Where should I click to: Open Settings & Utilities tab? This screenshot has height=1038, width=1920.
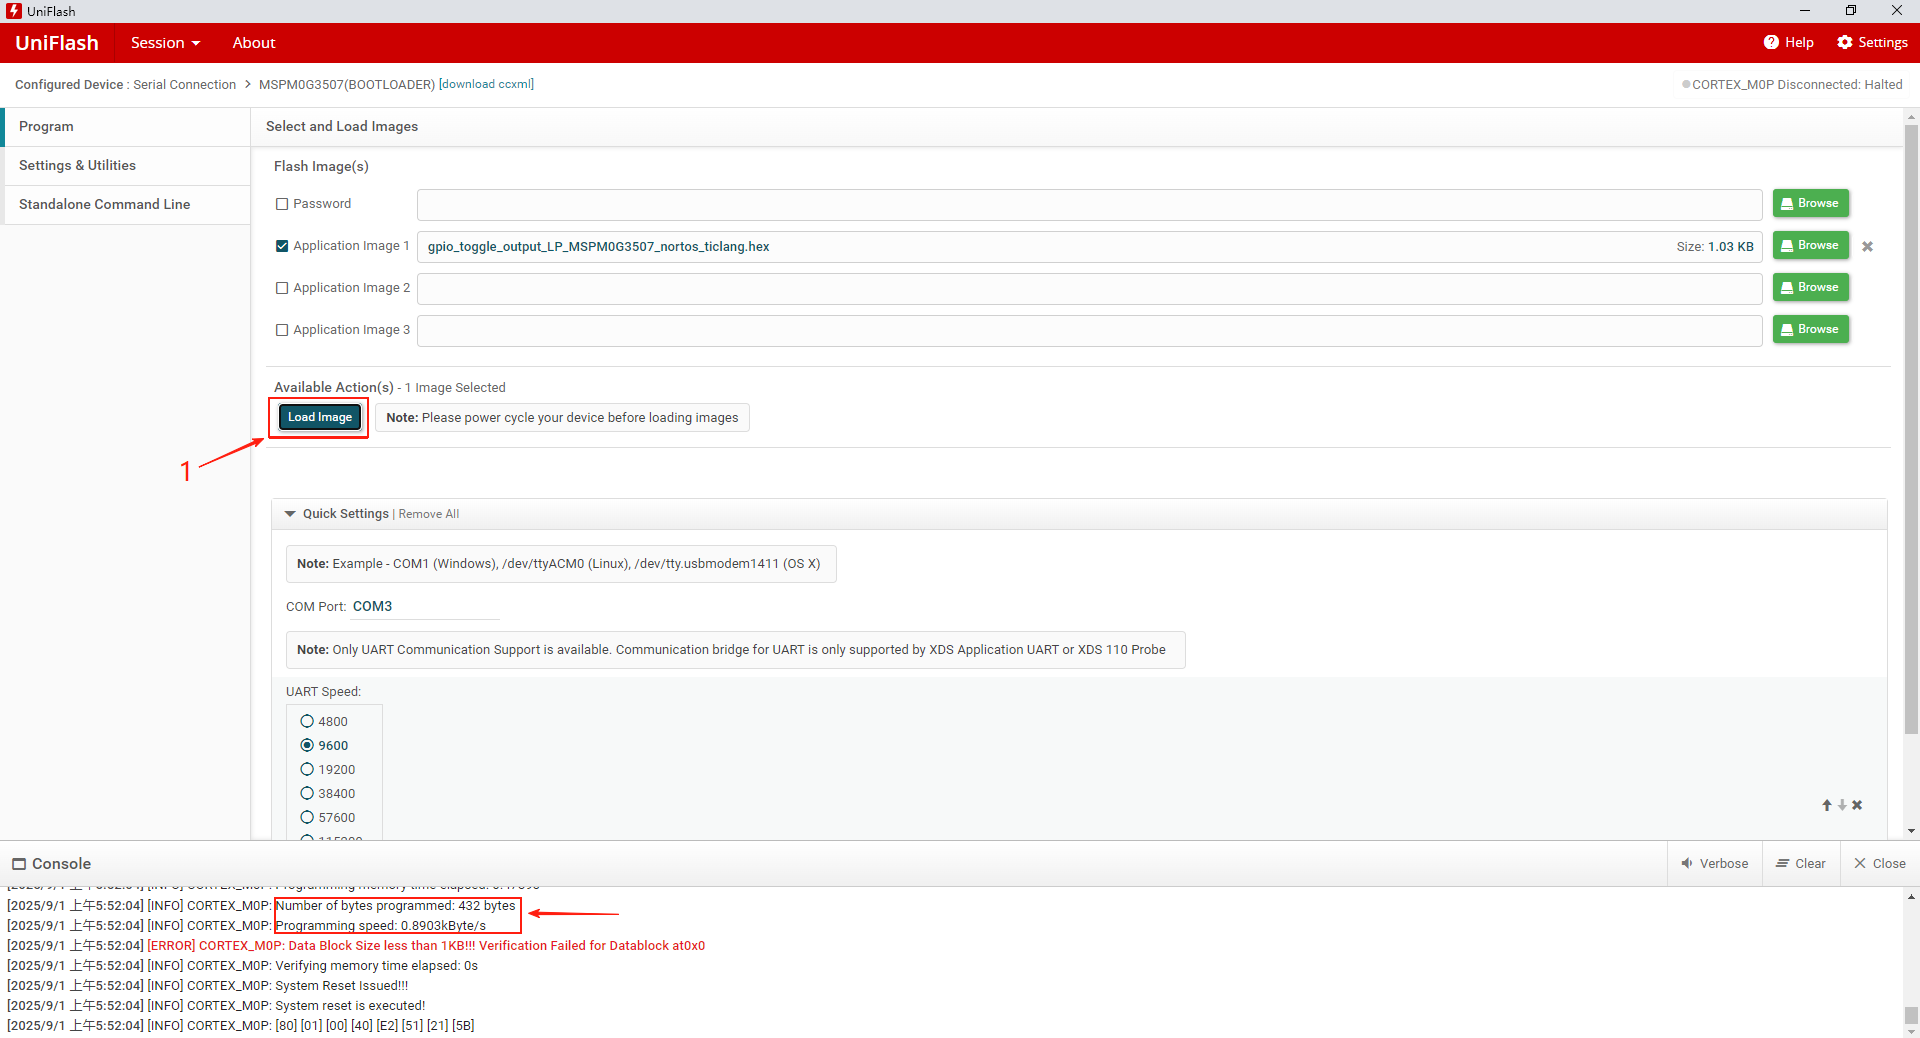(127, 166)
